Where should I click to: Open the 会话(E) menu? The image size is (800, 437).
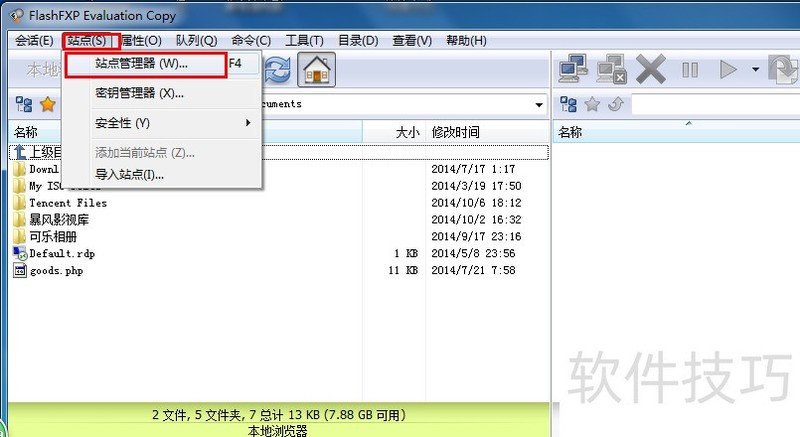click(x=34, y=41)
